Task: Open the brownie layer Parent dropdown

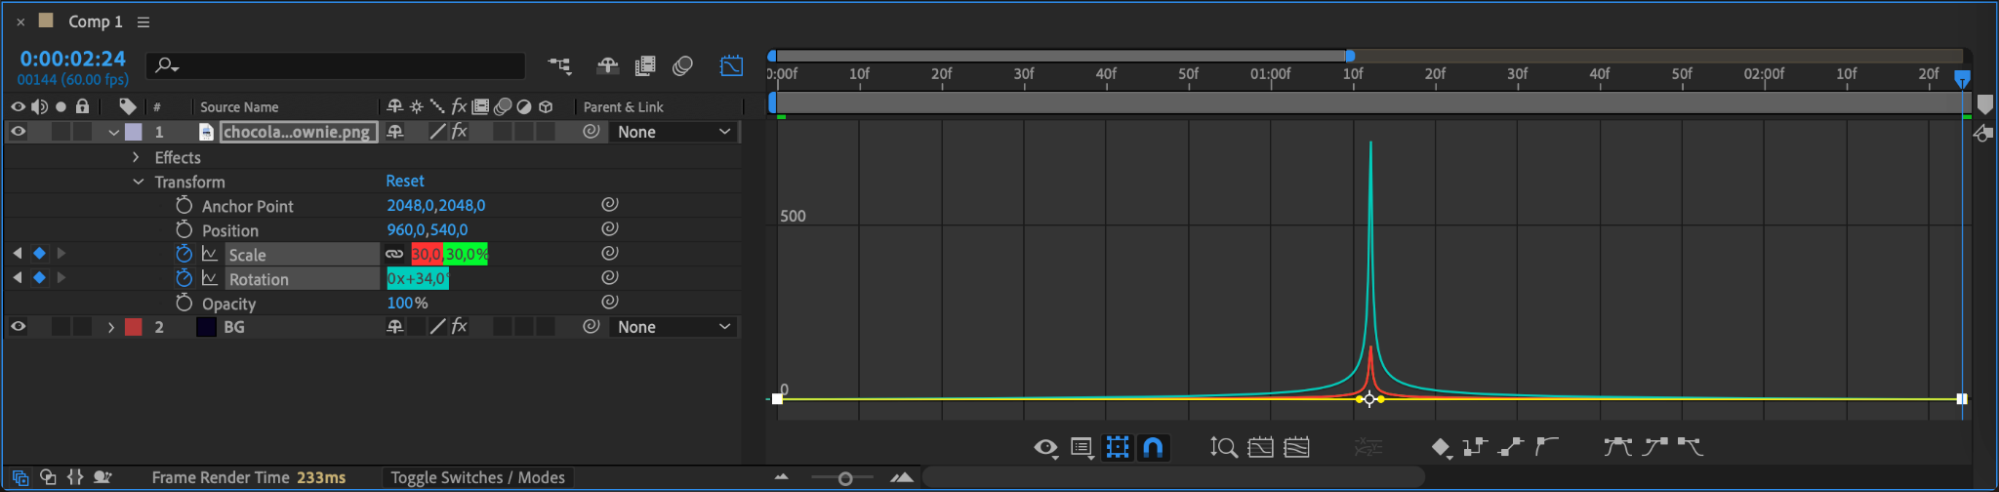Action: (x=673, y=132)
